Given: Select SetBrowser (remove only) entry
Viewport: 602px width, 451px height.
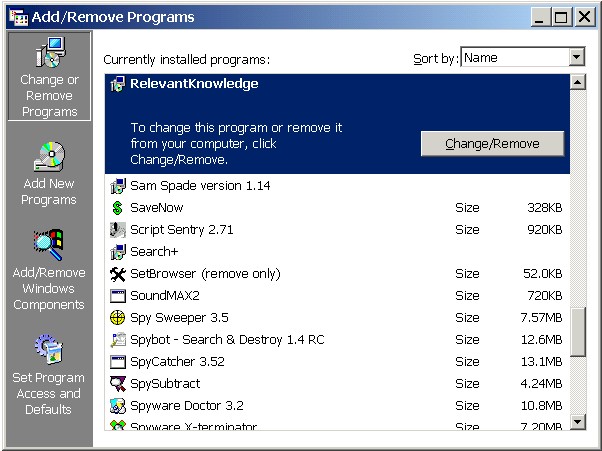Looking at the screenshot, I should coord(337,274).
